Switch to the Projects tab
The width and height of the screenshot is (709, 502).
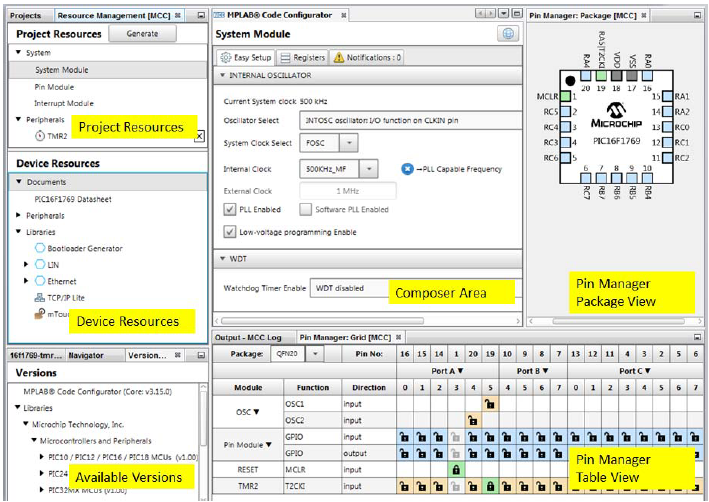coord(25,15)
